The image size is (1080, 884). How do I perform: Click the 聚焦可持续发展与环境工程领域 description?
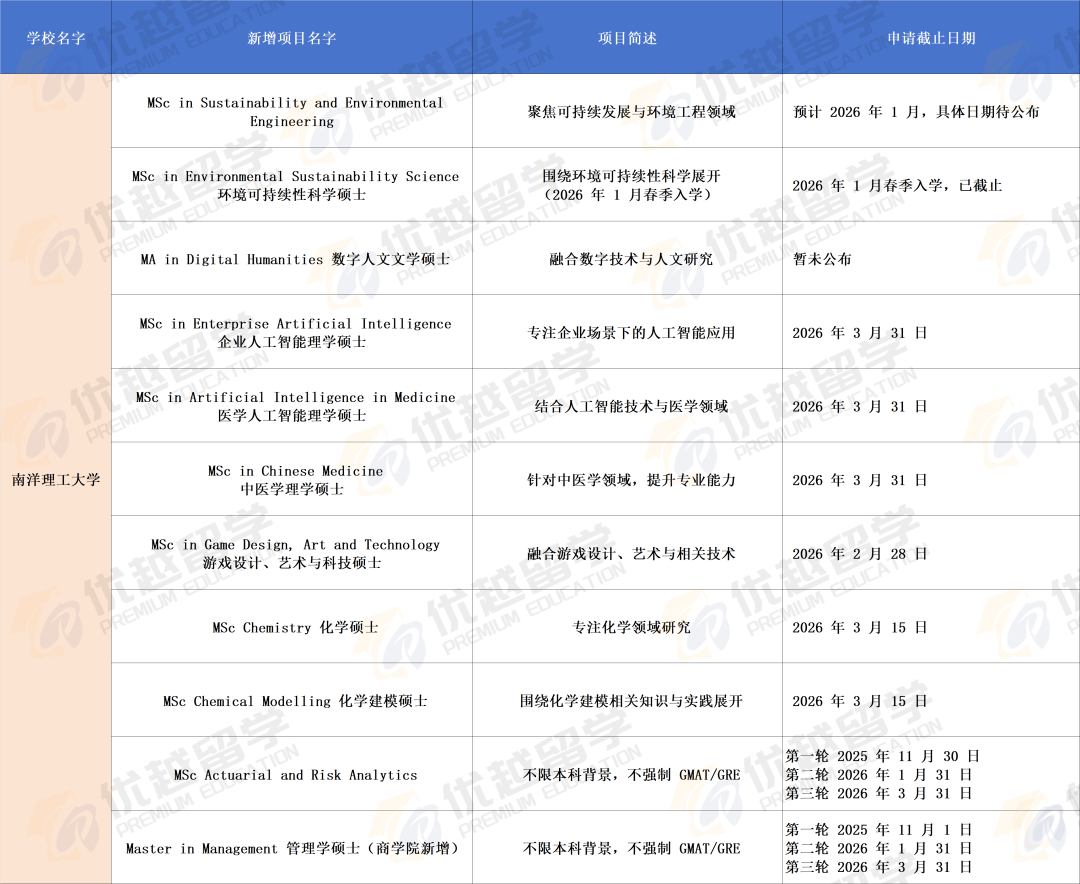tap(631, 112)
